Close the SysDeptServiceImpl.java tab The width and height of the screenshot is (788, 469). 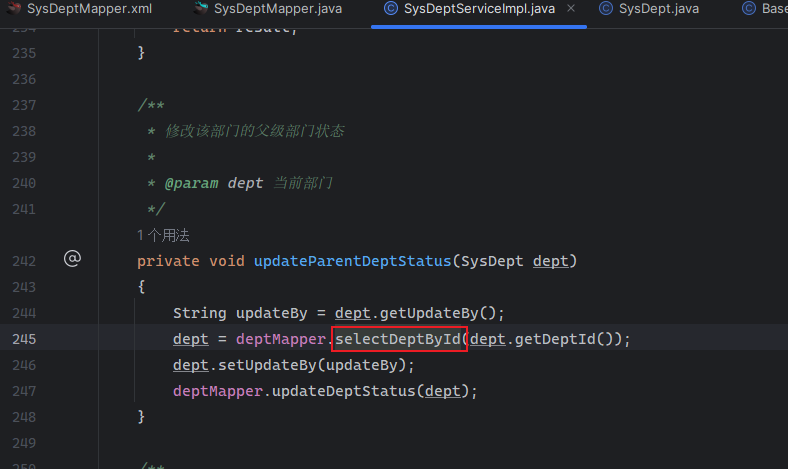(570, 10)
